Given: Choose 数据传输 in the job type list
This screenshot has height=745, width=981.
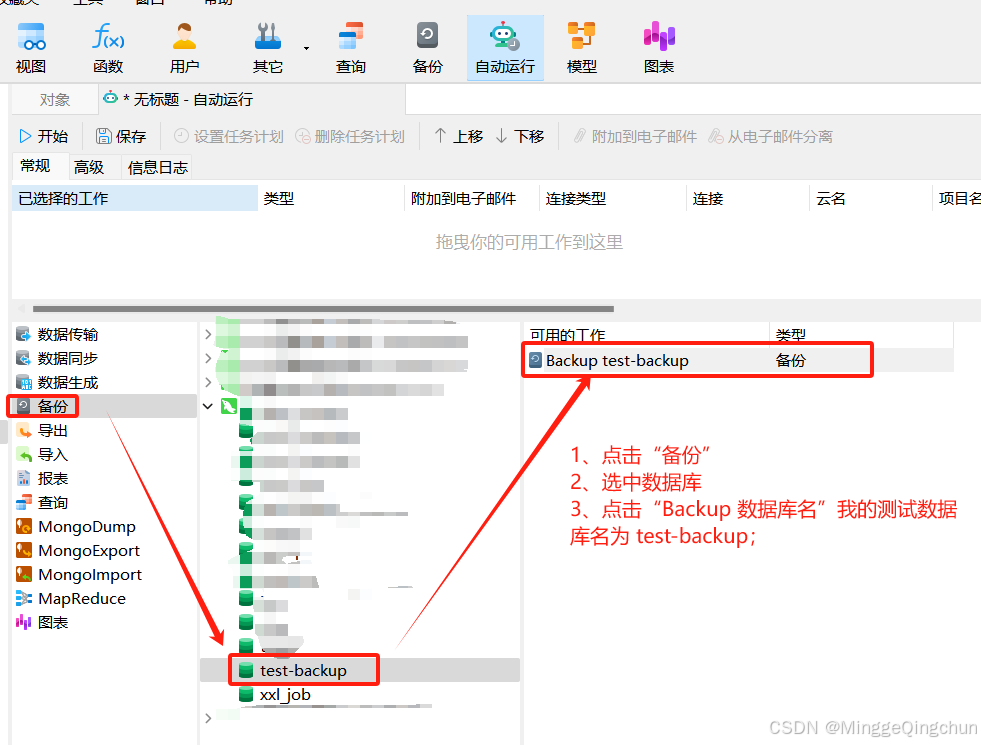Looking at the screenshot, I should [67, 335].
